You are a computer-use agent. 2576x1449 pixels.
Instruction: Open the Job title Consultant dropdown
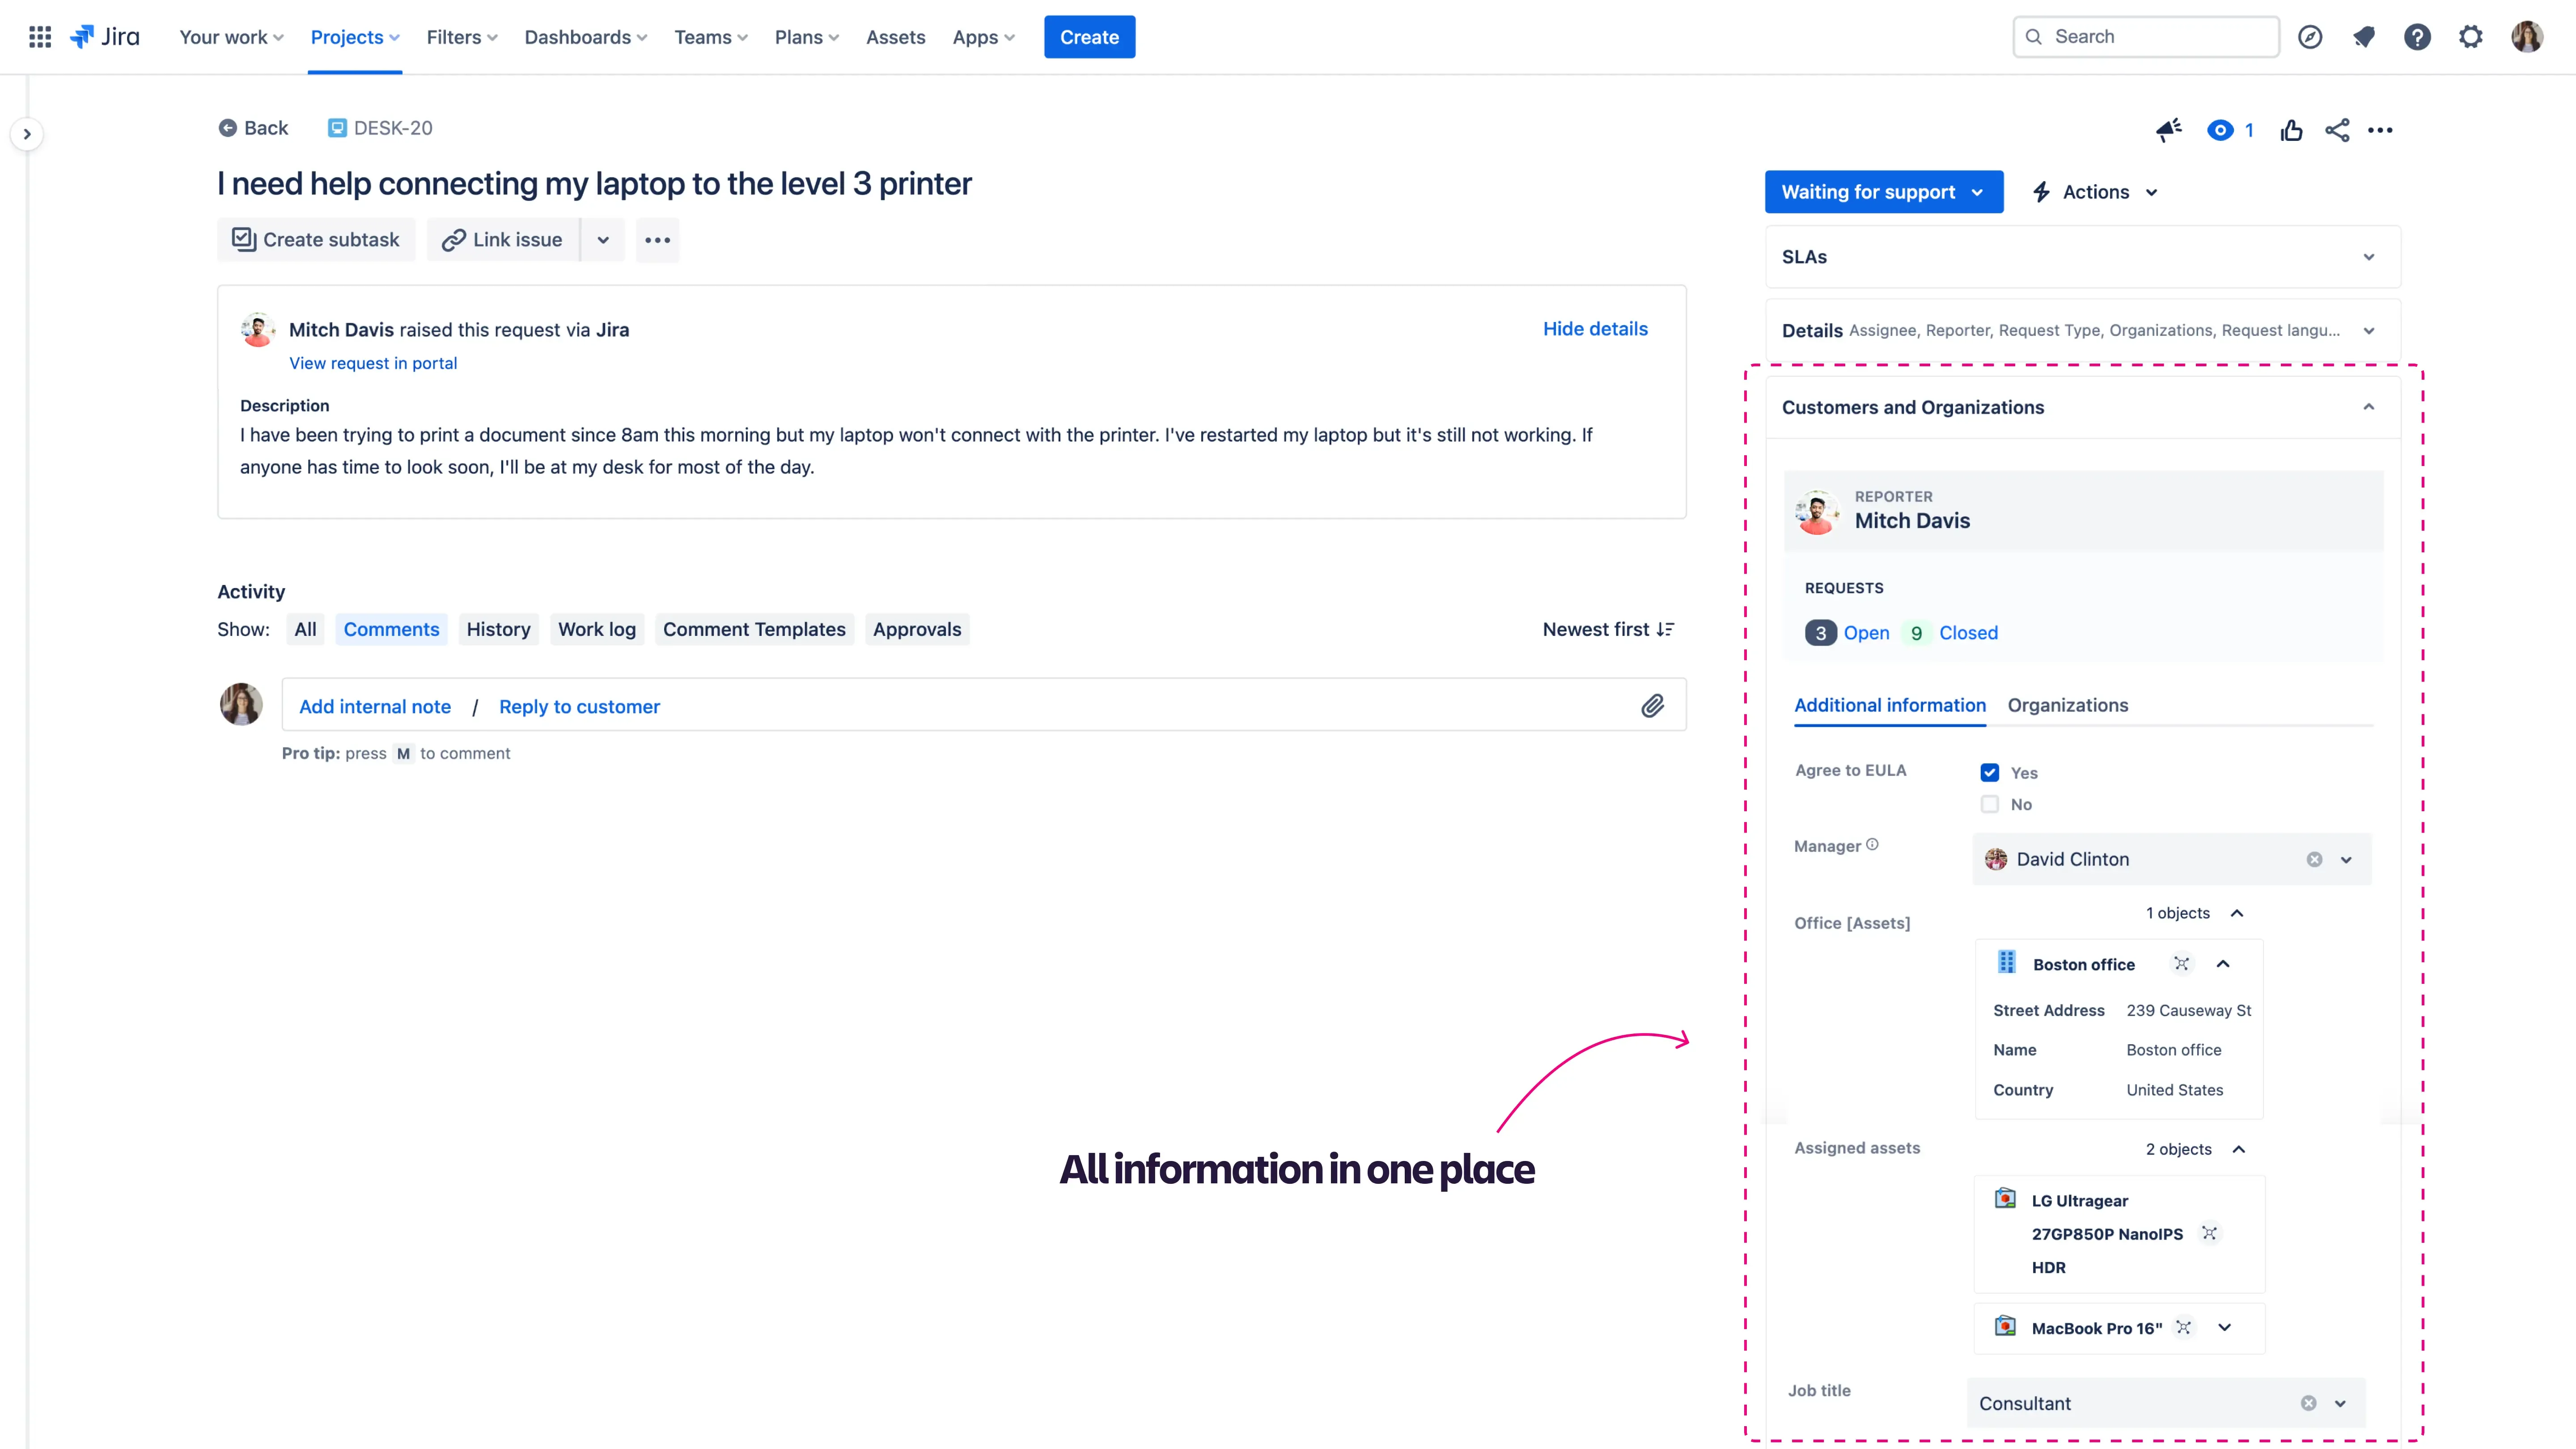[2340, 1403]
